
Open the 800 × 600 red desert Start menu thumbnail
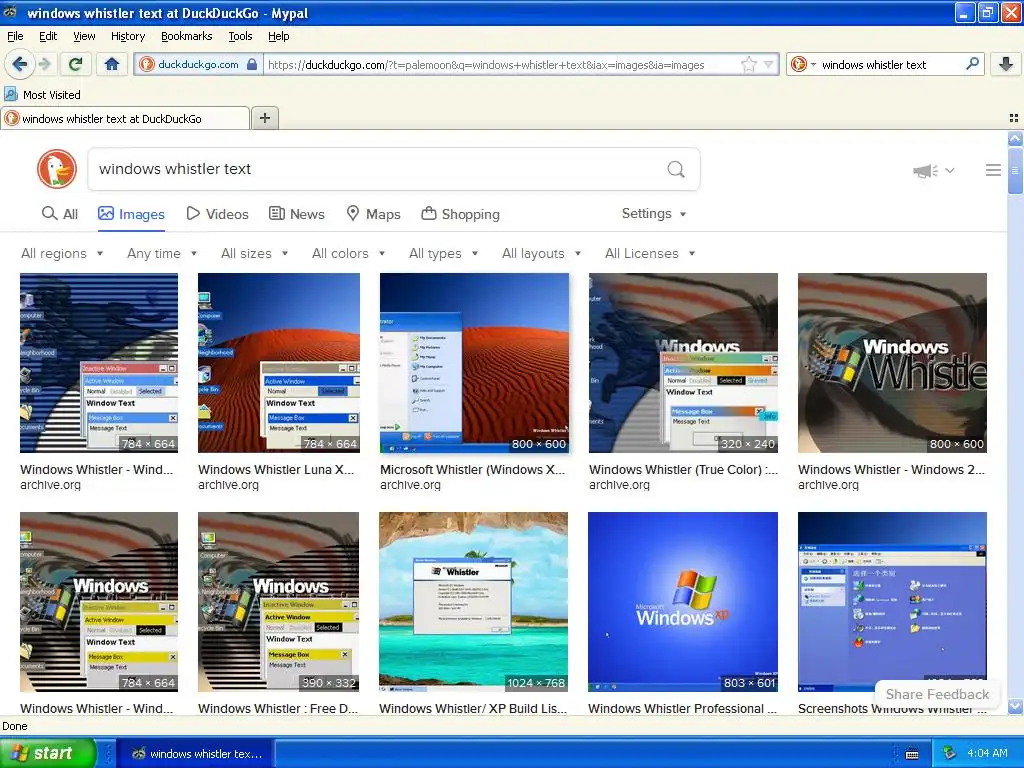click(x=474, y=362)
